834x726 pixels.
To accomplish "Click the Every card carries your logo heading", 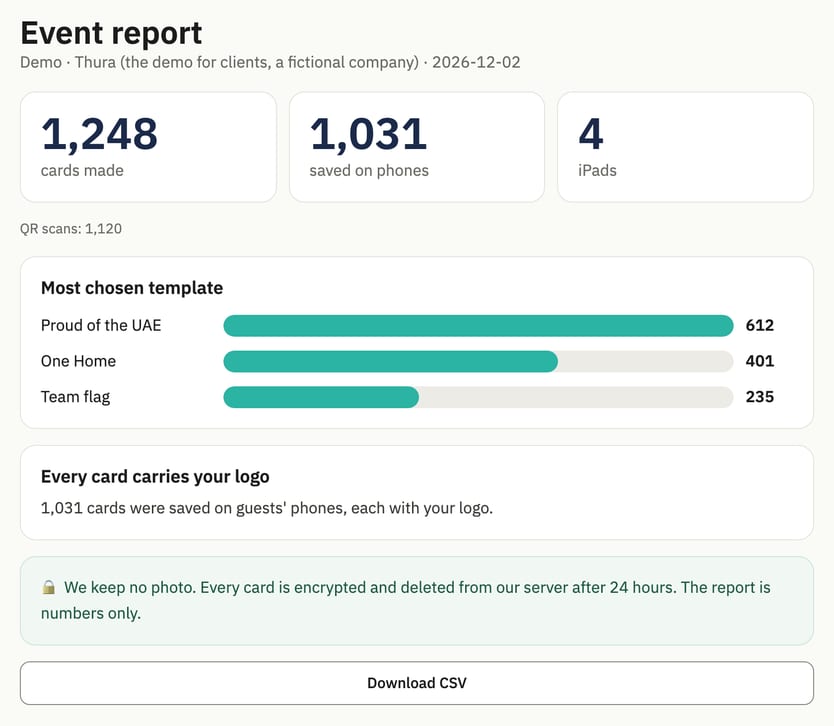I will coord(155,477).
